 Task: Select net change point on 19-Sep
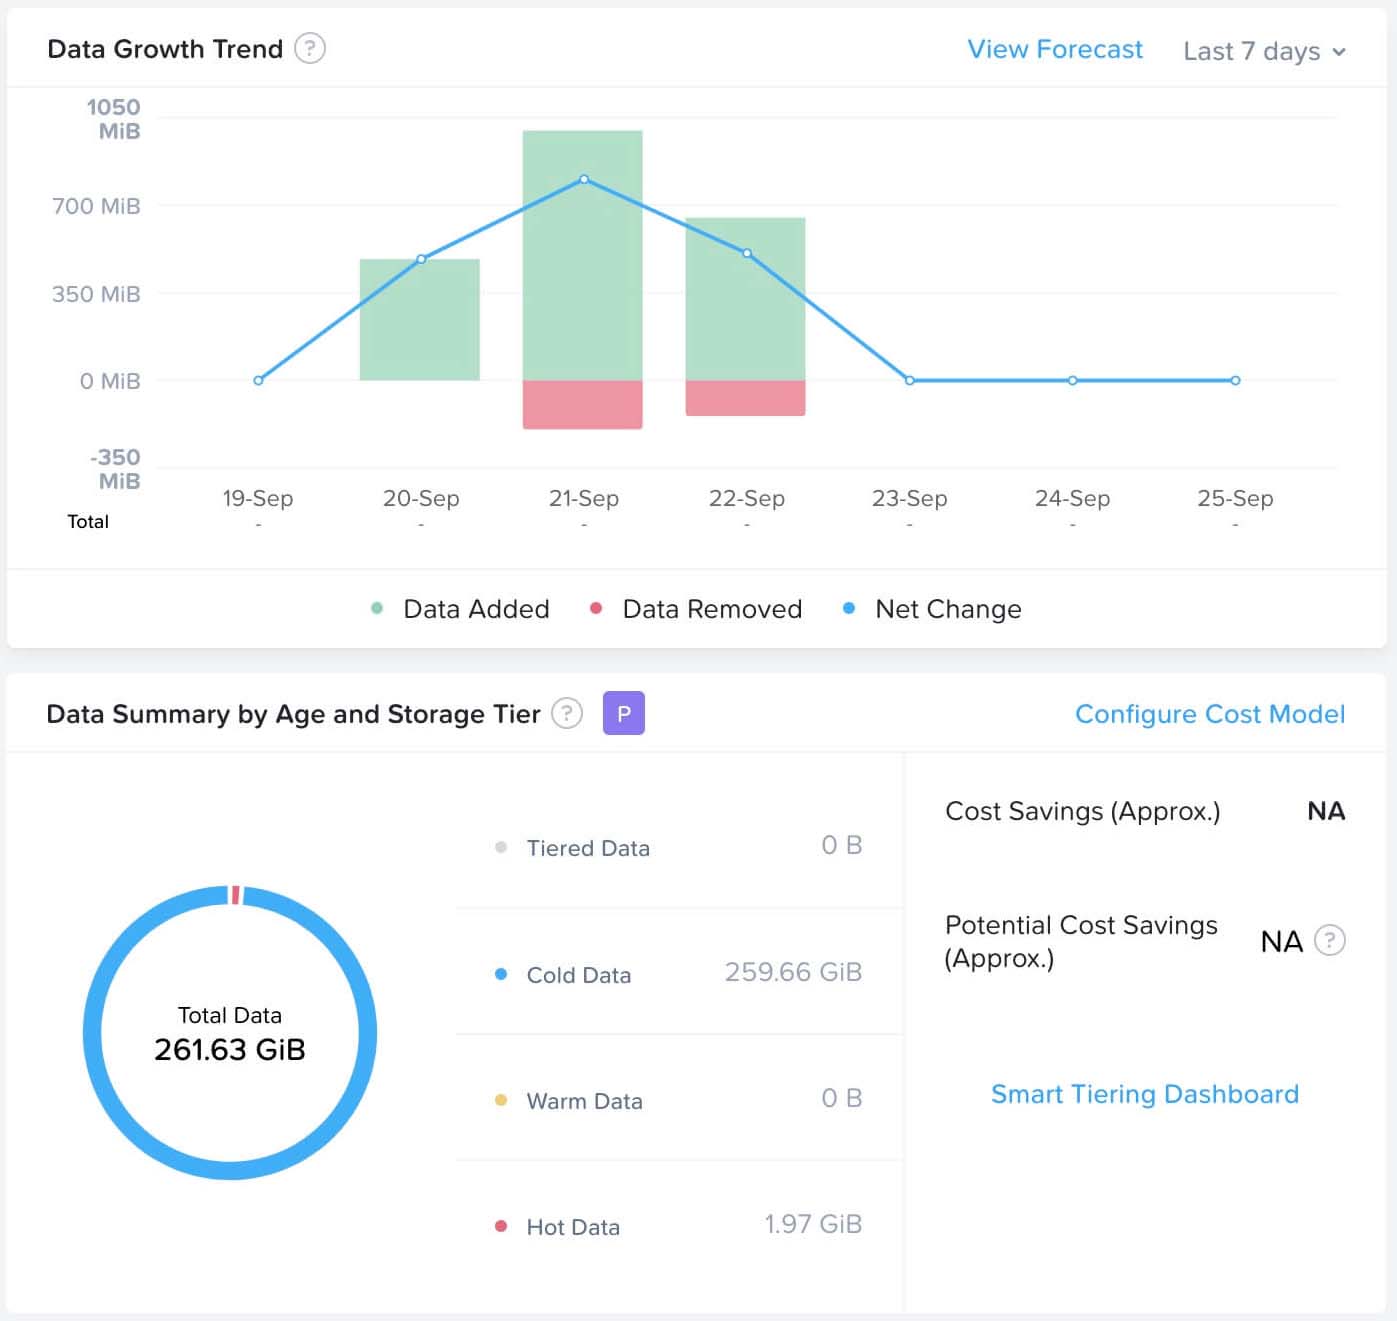point(258,380)
